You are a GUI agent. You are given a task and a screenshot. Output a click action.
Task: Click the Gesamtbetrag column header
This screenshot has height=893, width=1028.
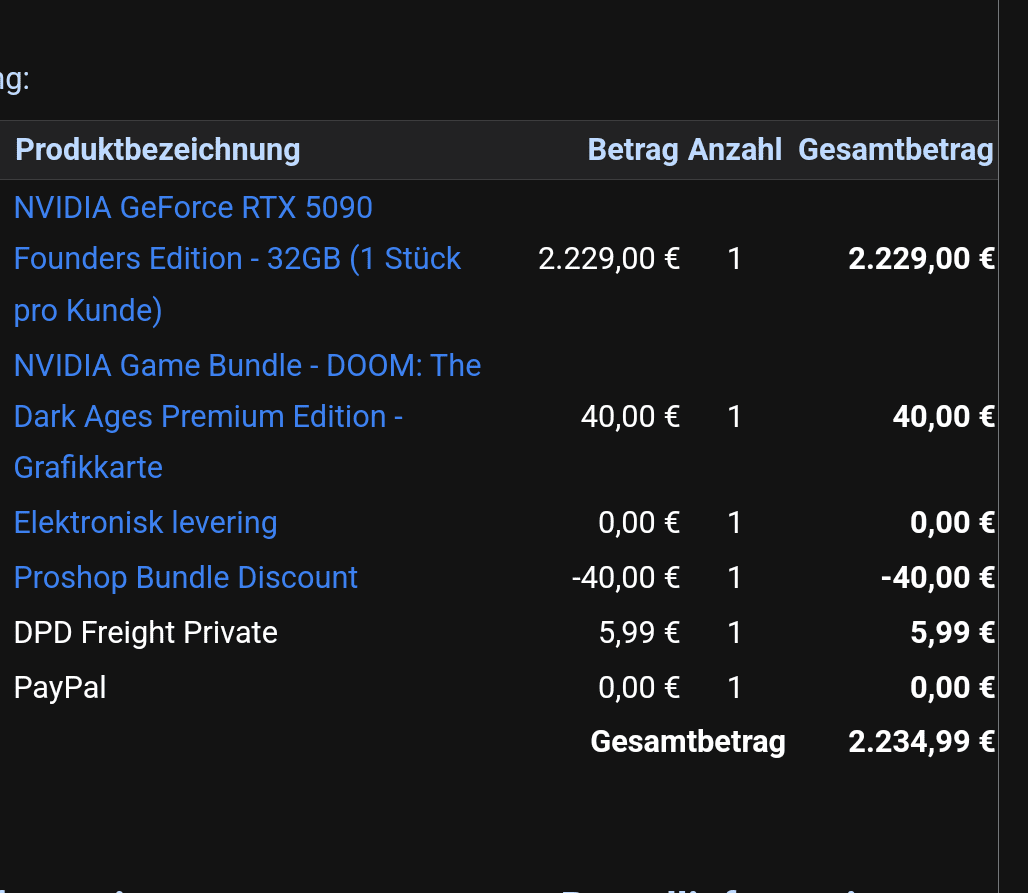[895, 150]
